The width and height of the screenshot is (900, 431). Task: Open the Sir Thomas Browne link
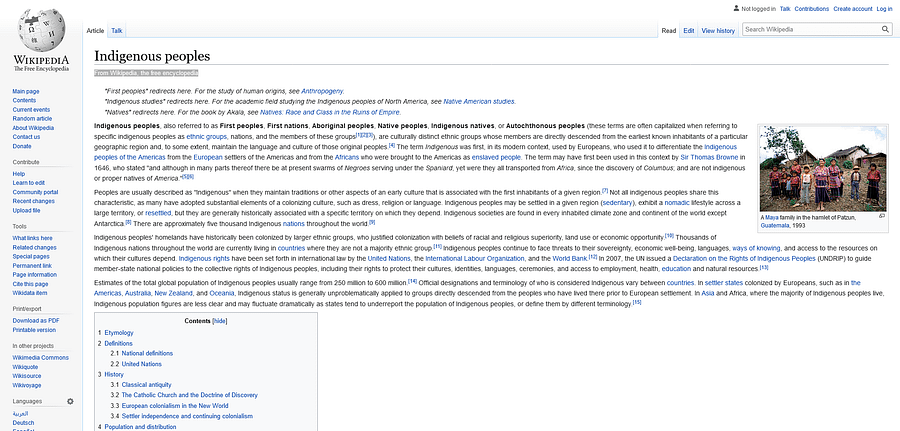pyautogui.click(x=709, y=157)
